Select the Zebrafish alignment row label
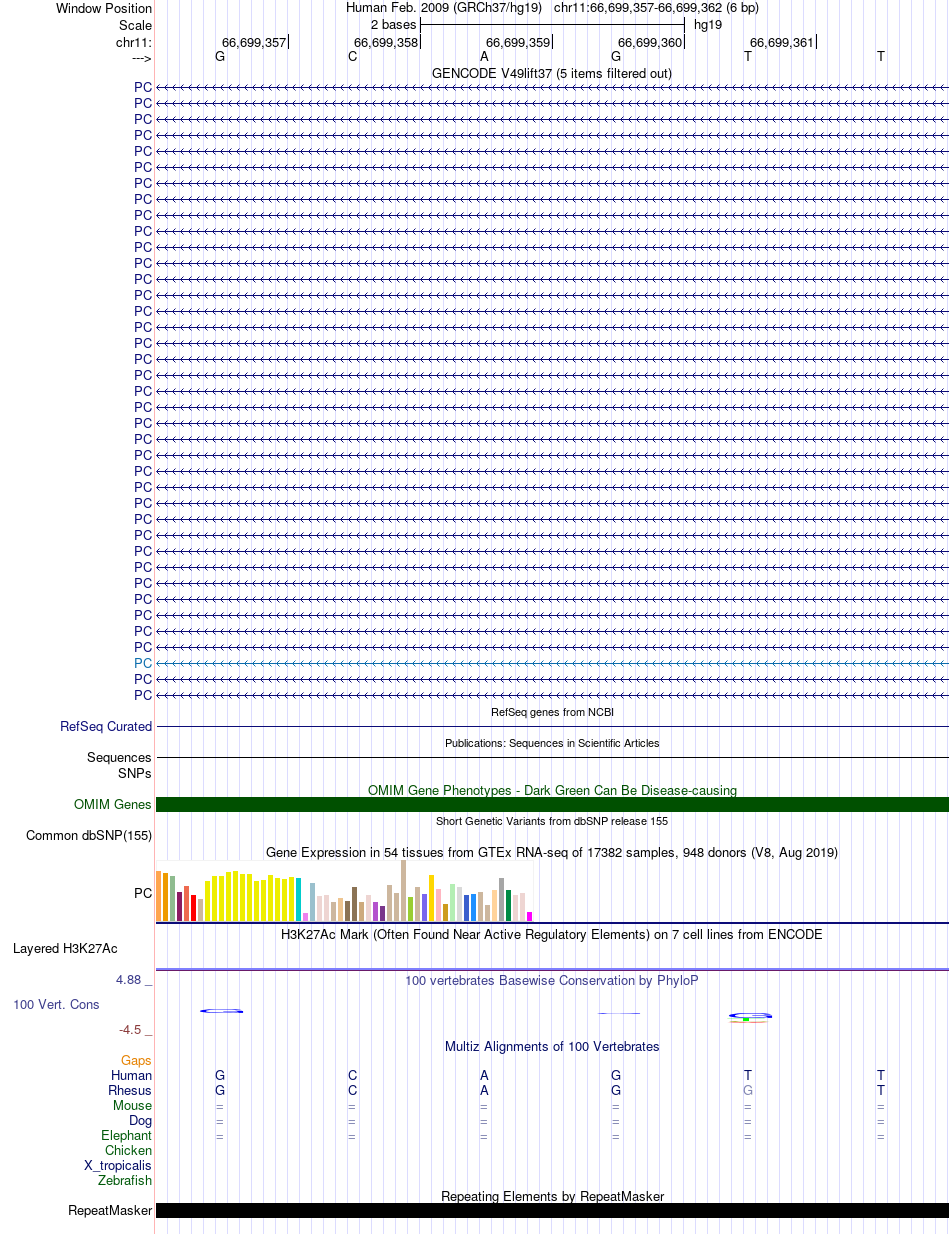 (125, 1181)
